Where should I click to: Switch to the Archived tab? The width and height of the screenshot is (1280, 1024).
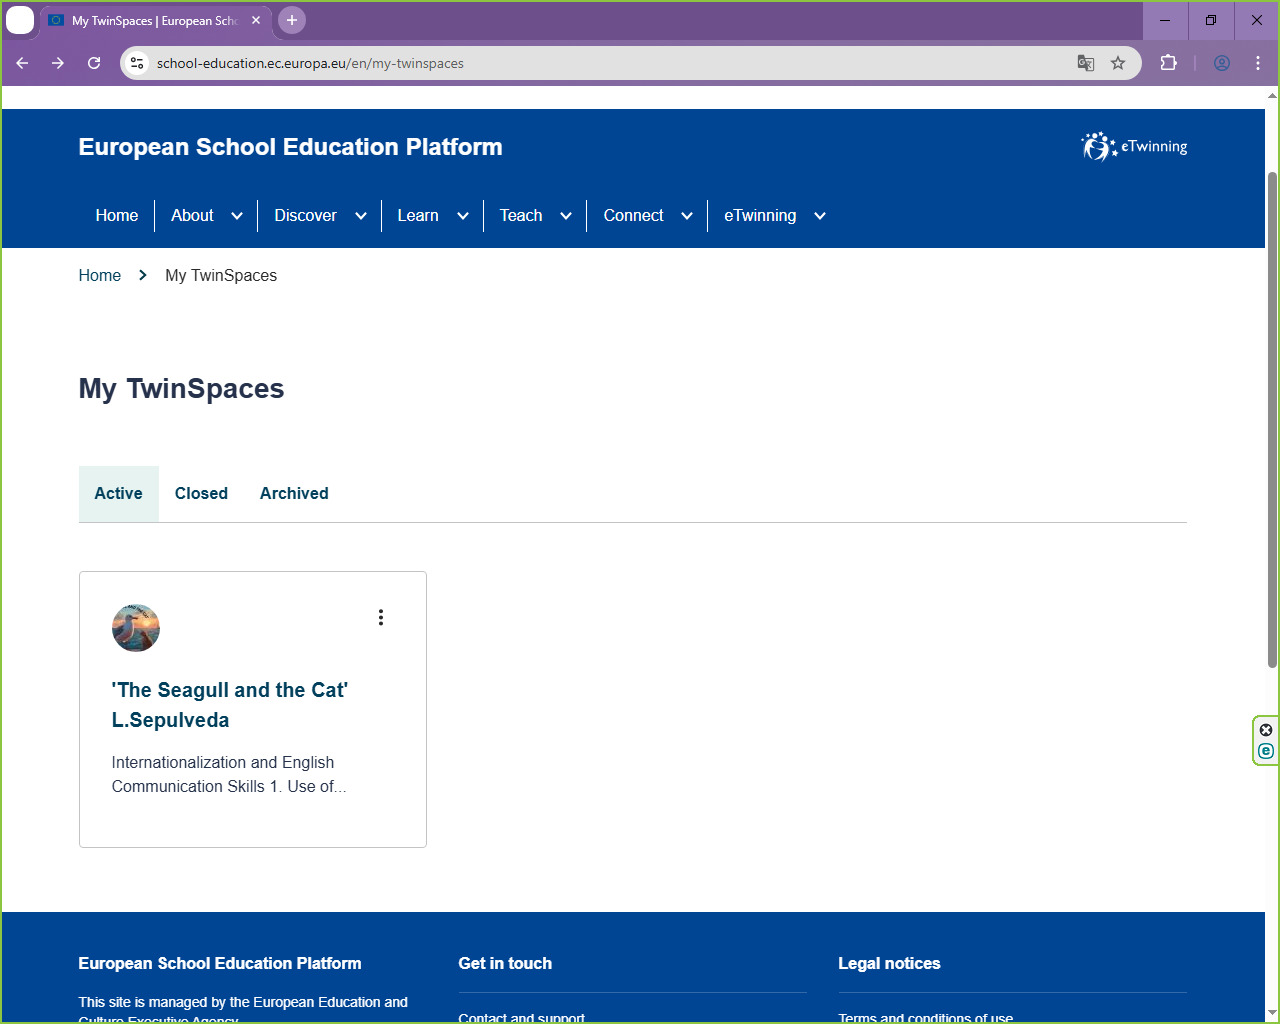point(294,493)
